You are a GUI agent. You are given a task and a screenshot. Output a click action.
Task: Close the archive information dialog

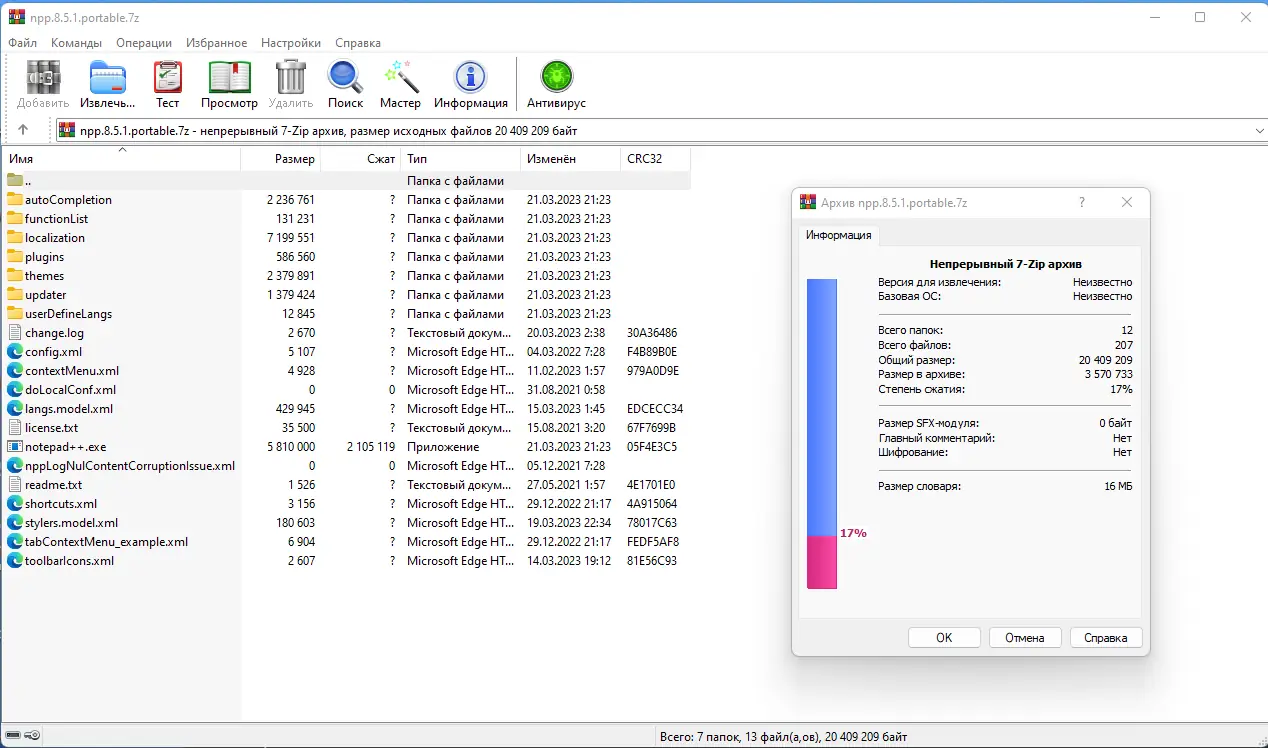(x=1127, y=202)
